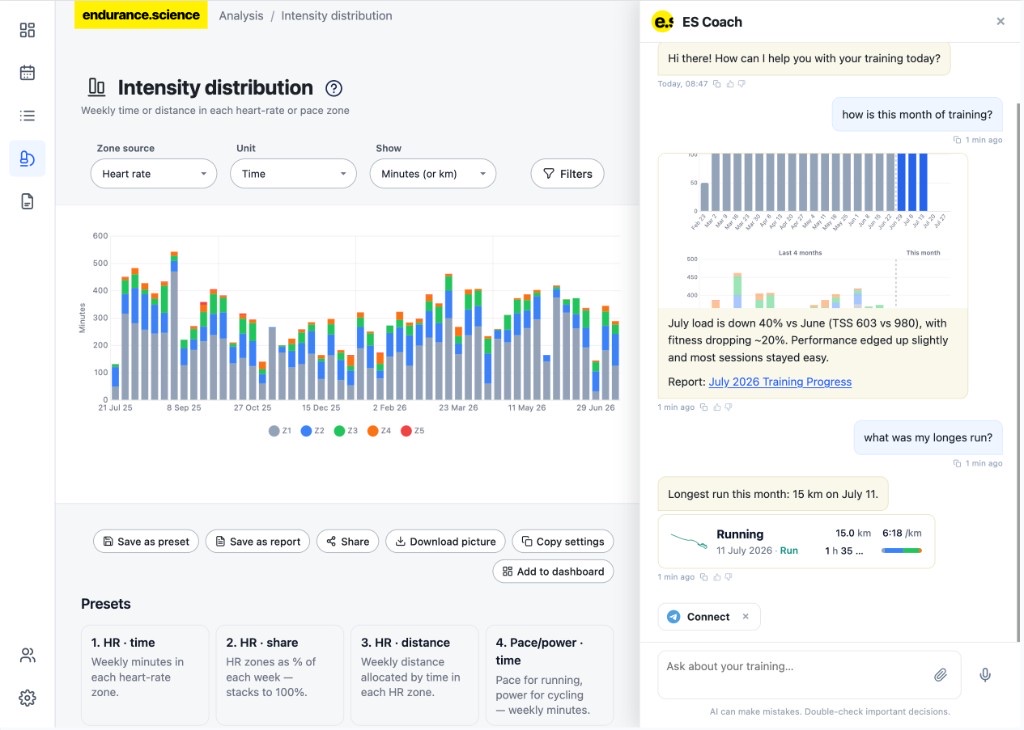This screenshot has width=1024, height=730.
Task: Copy the 'how is this month of training?' message
Action: click(x=957, y=140)
